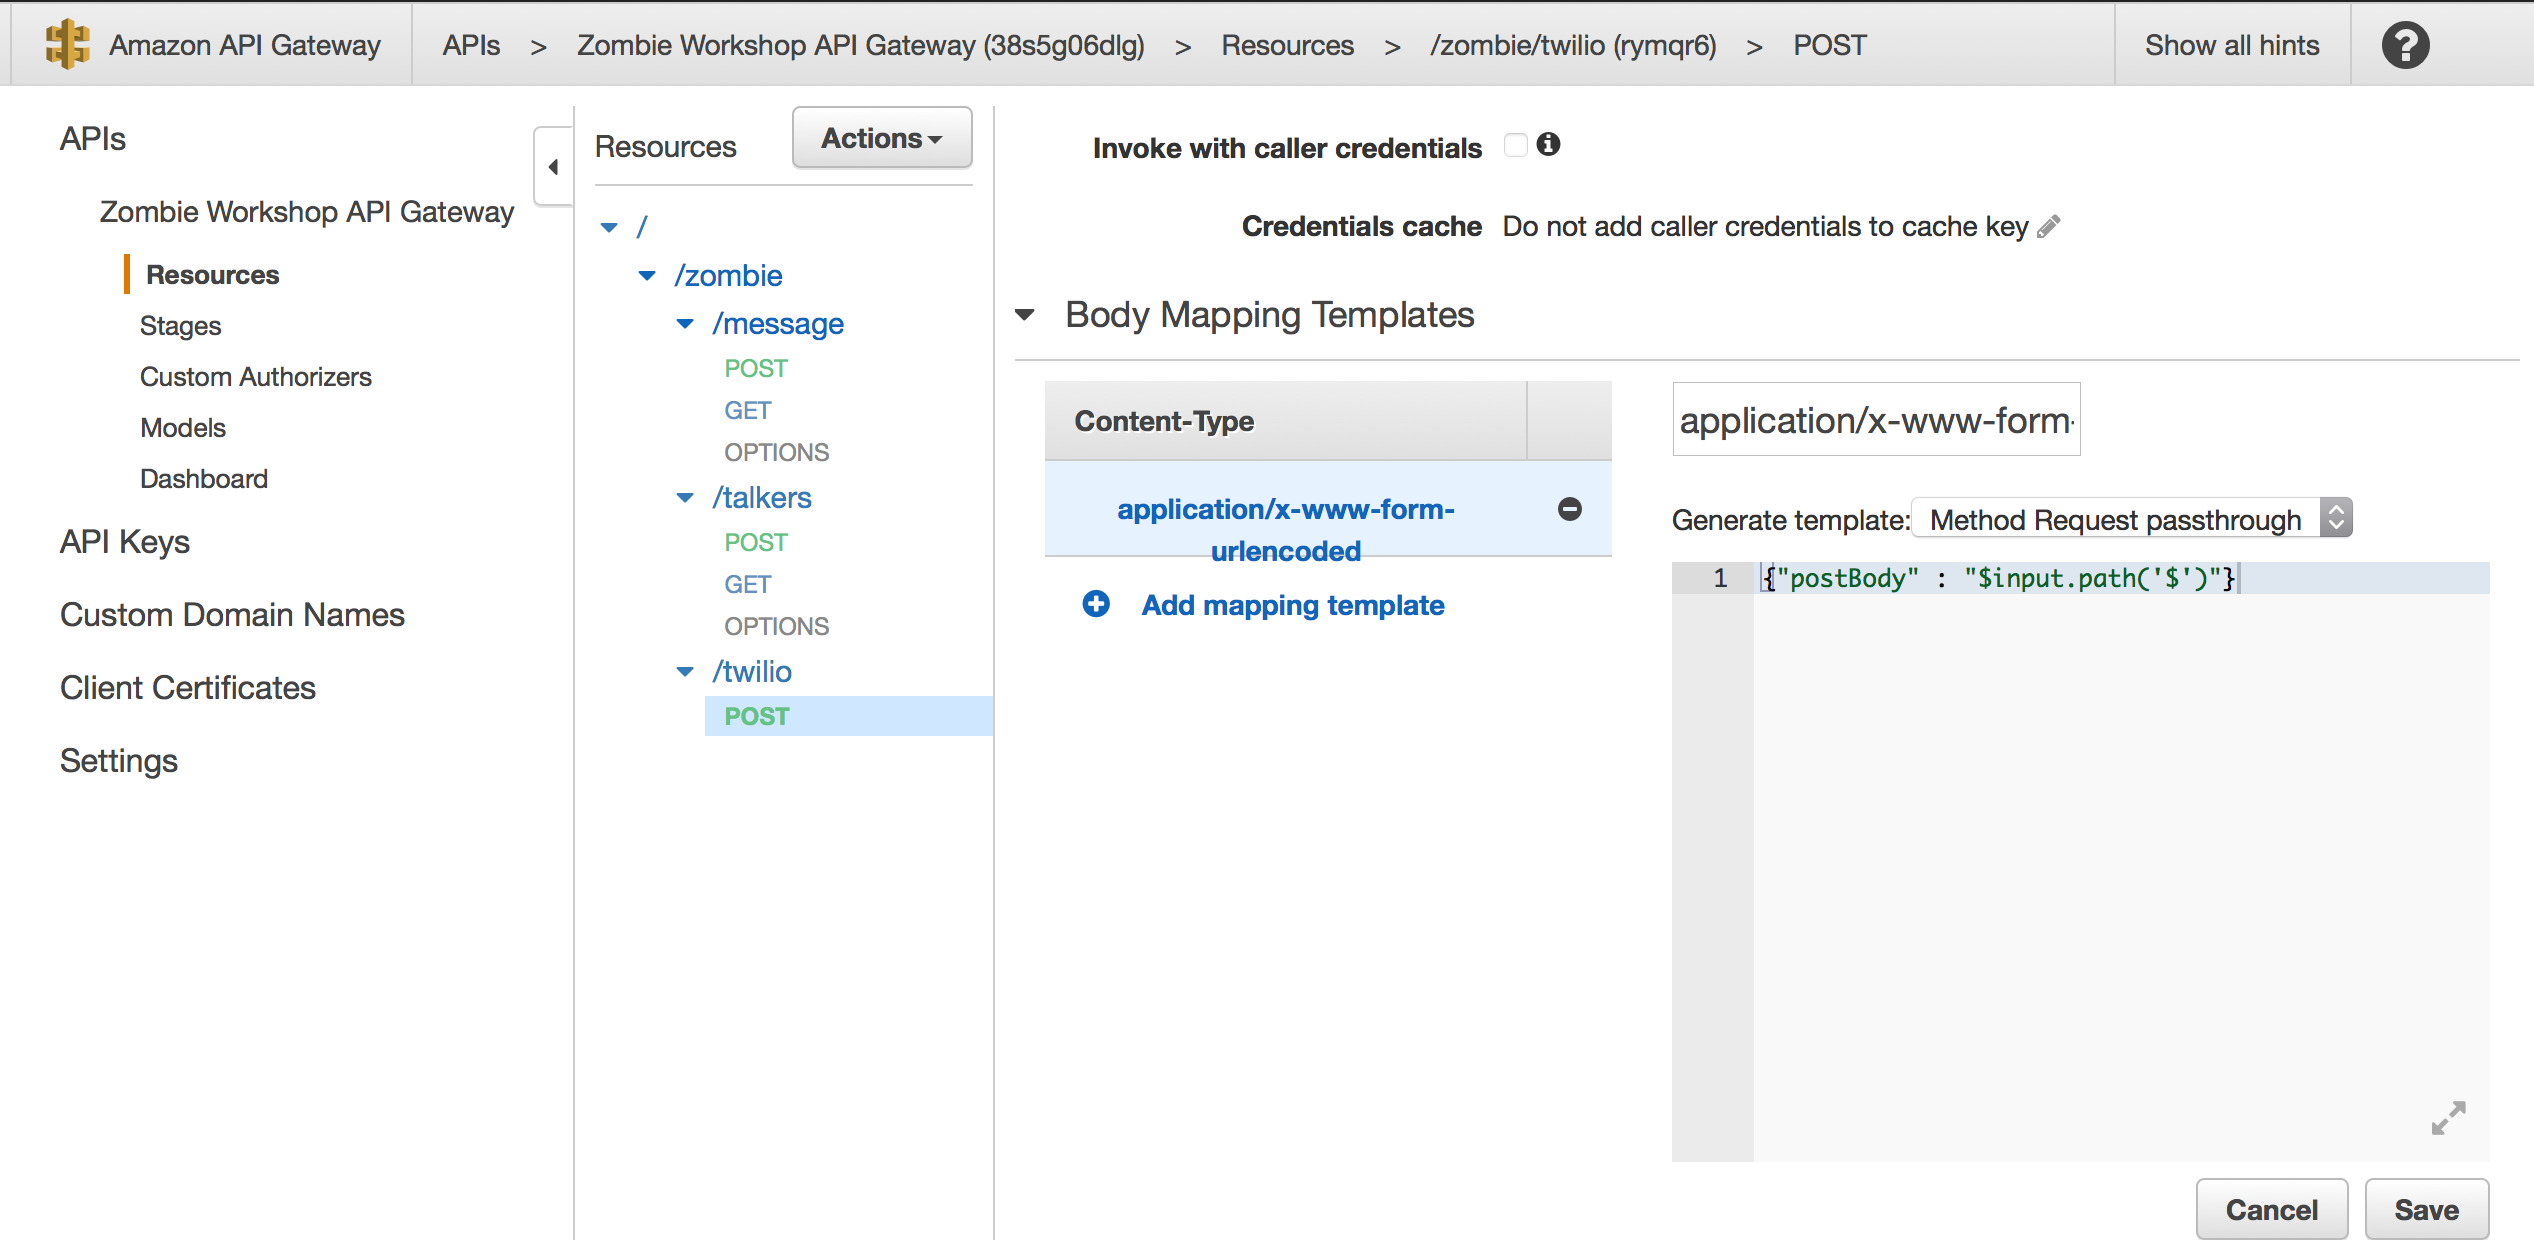Click the collapse panel arrow icon
The width and height of the screenshot is (2534, 1250).
pyautogui.click(x=554, y=167)
